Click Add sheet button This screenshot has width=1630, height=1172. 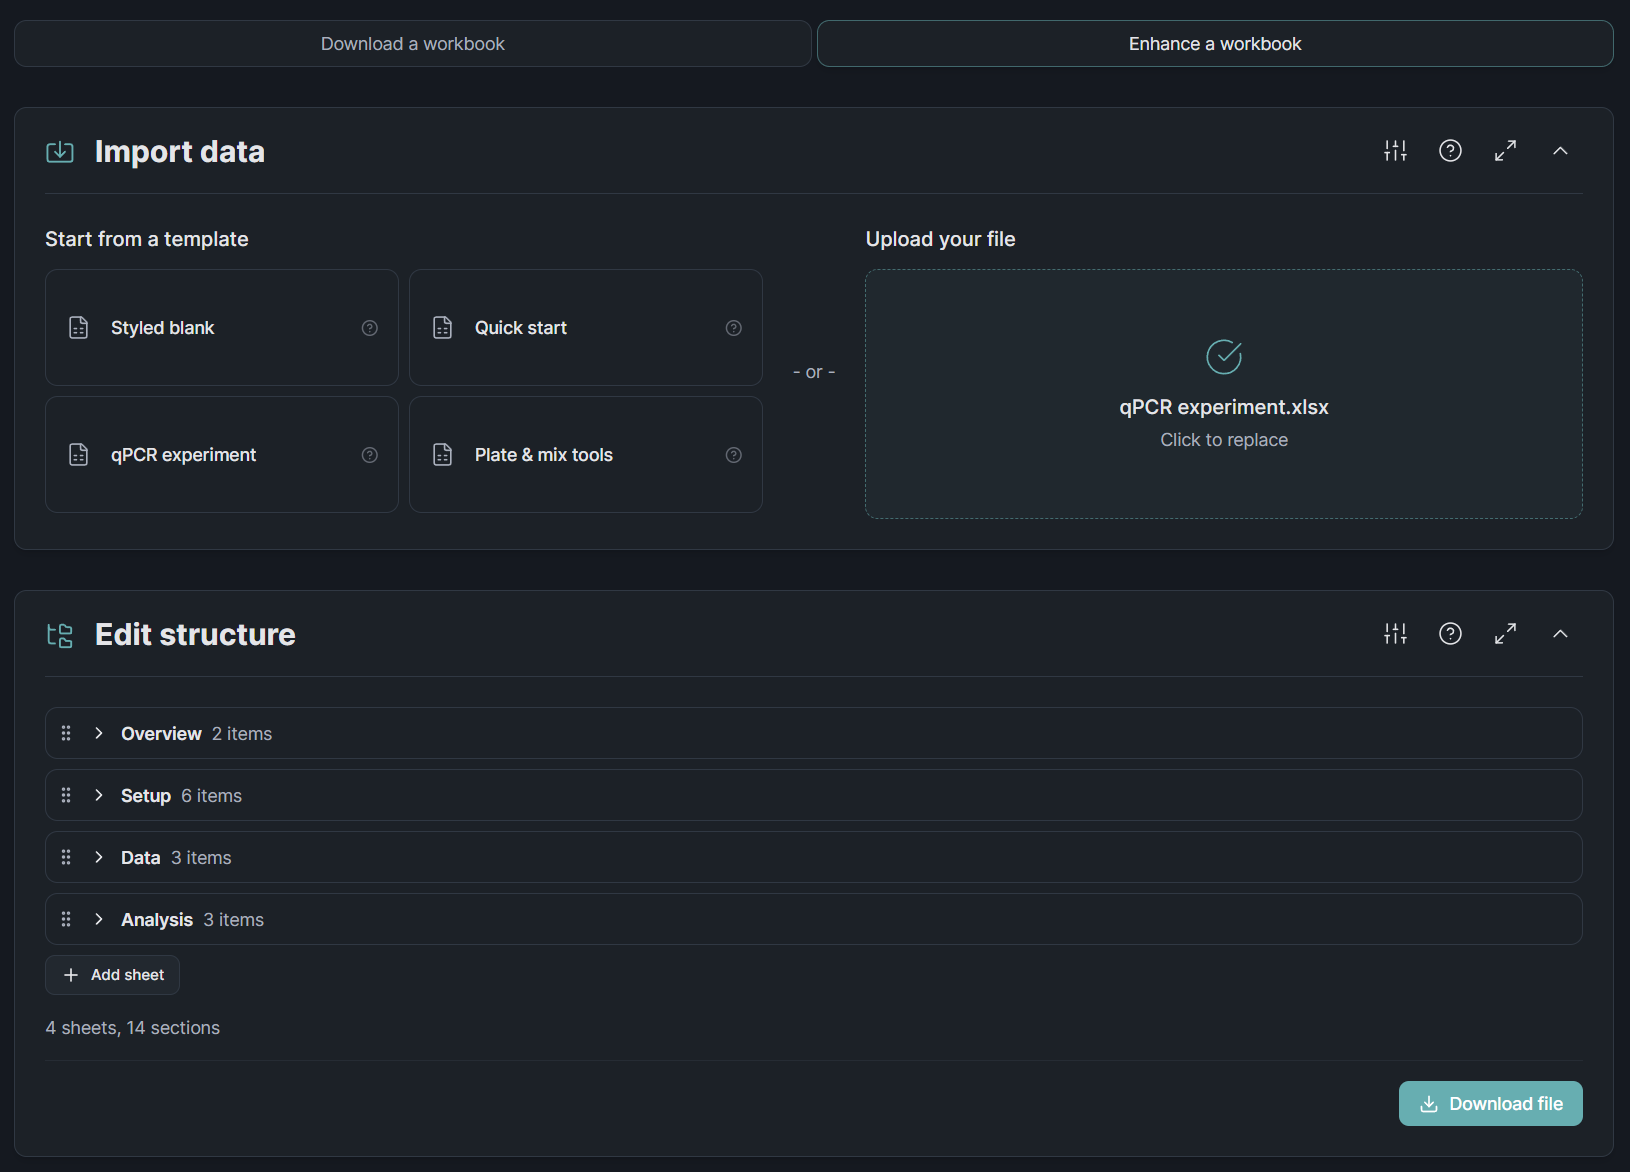point(113,975)
